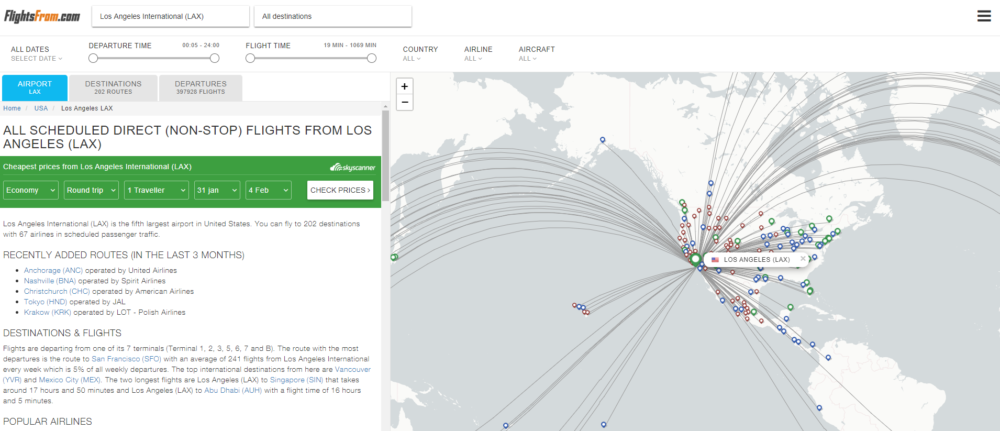
Task: Click the FlightsFrom.com logo
Action: click(x=41, y=16)
